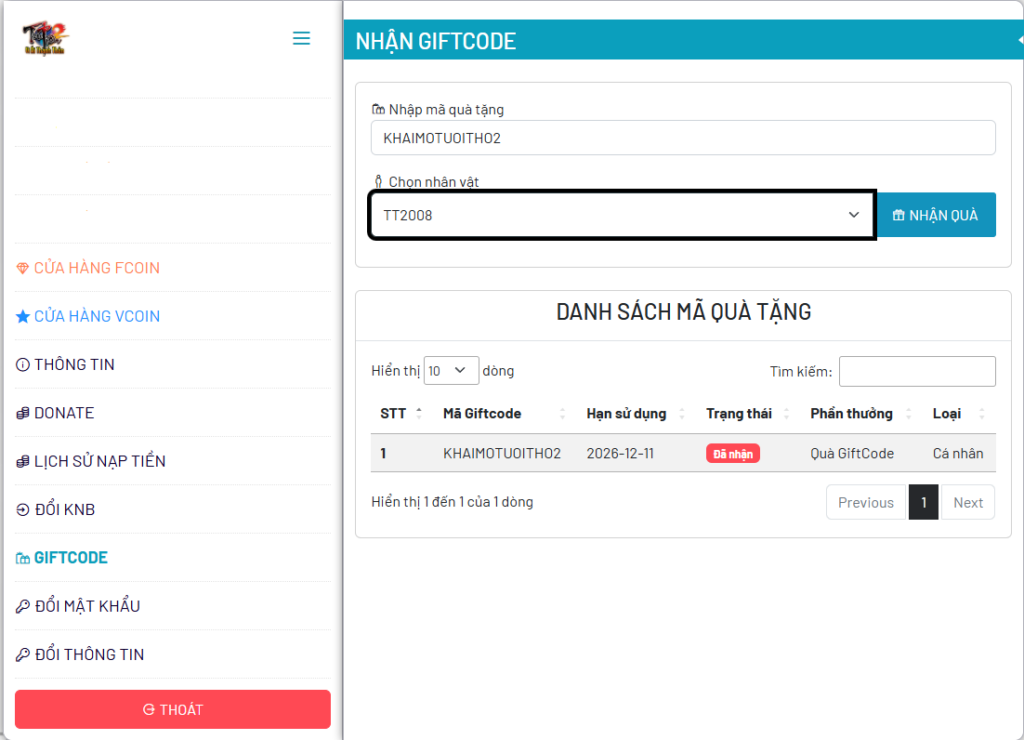Focus the gift code input field

coord(682,138)
